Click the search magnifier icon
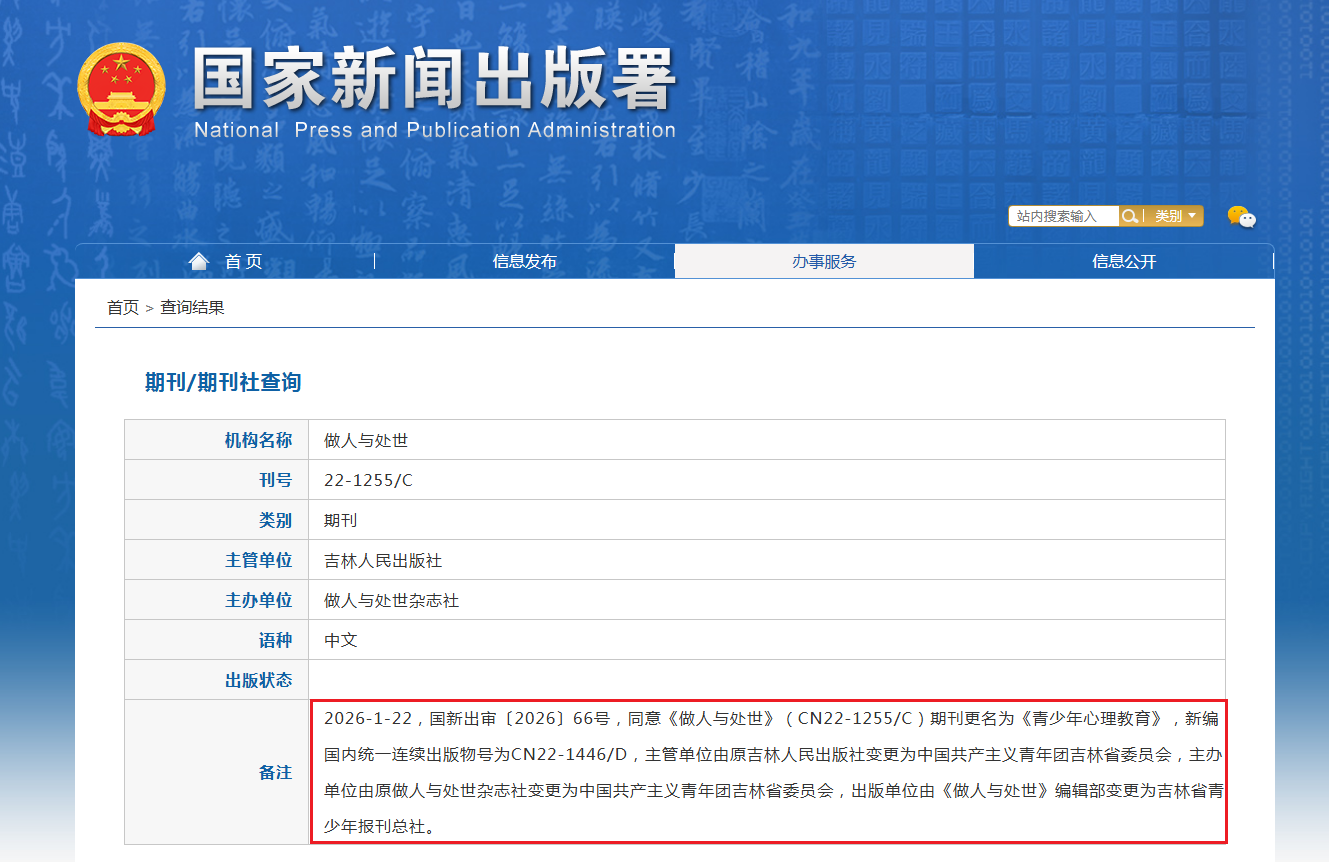 pos(1129,216)
